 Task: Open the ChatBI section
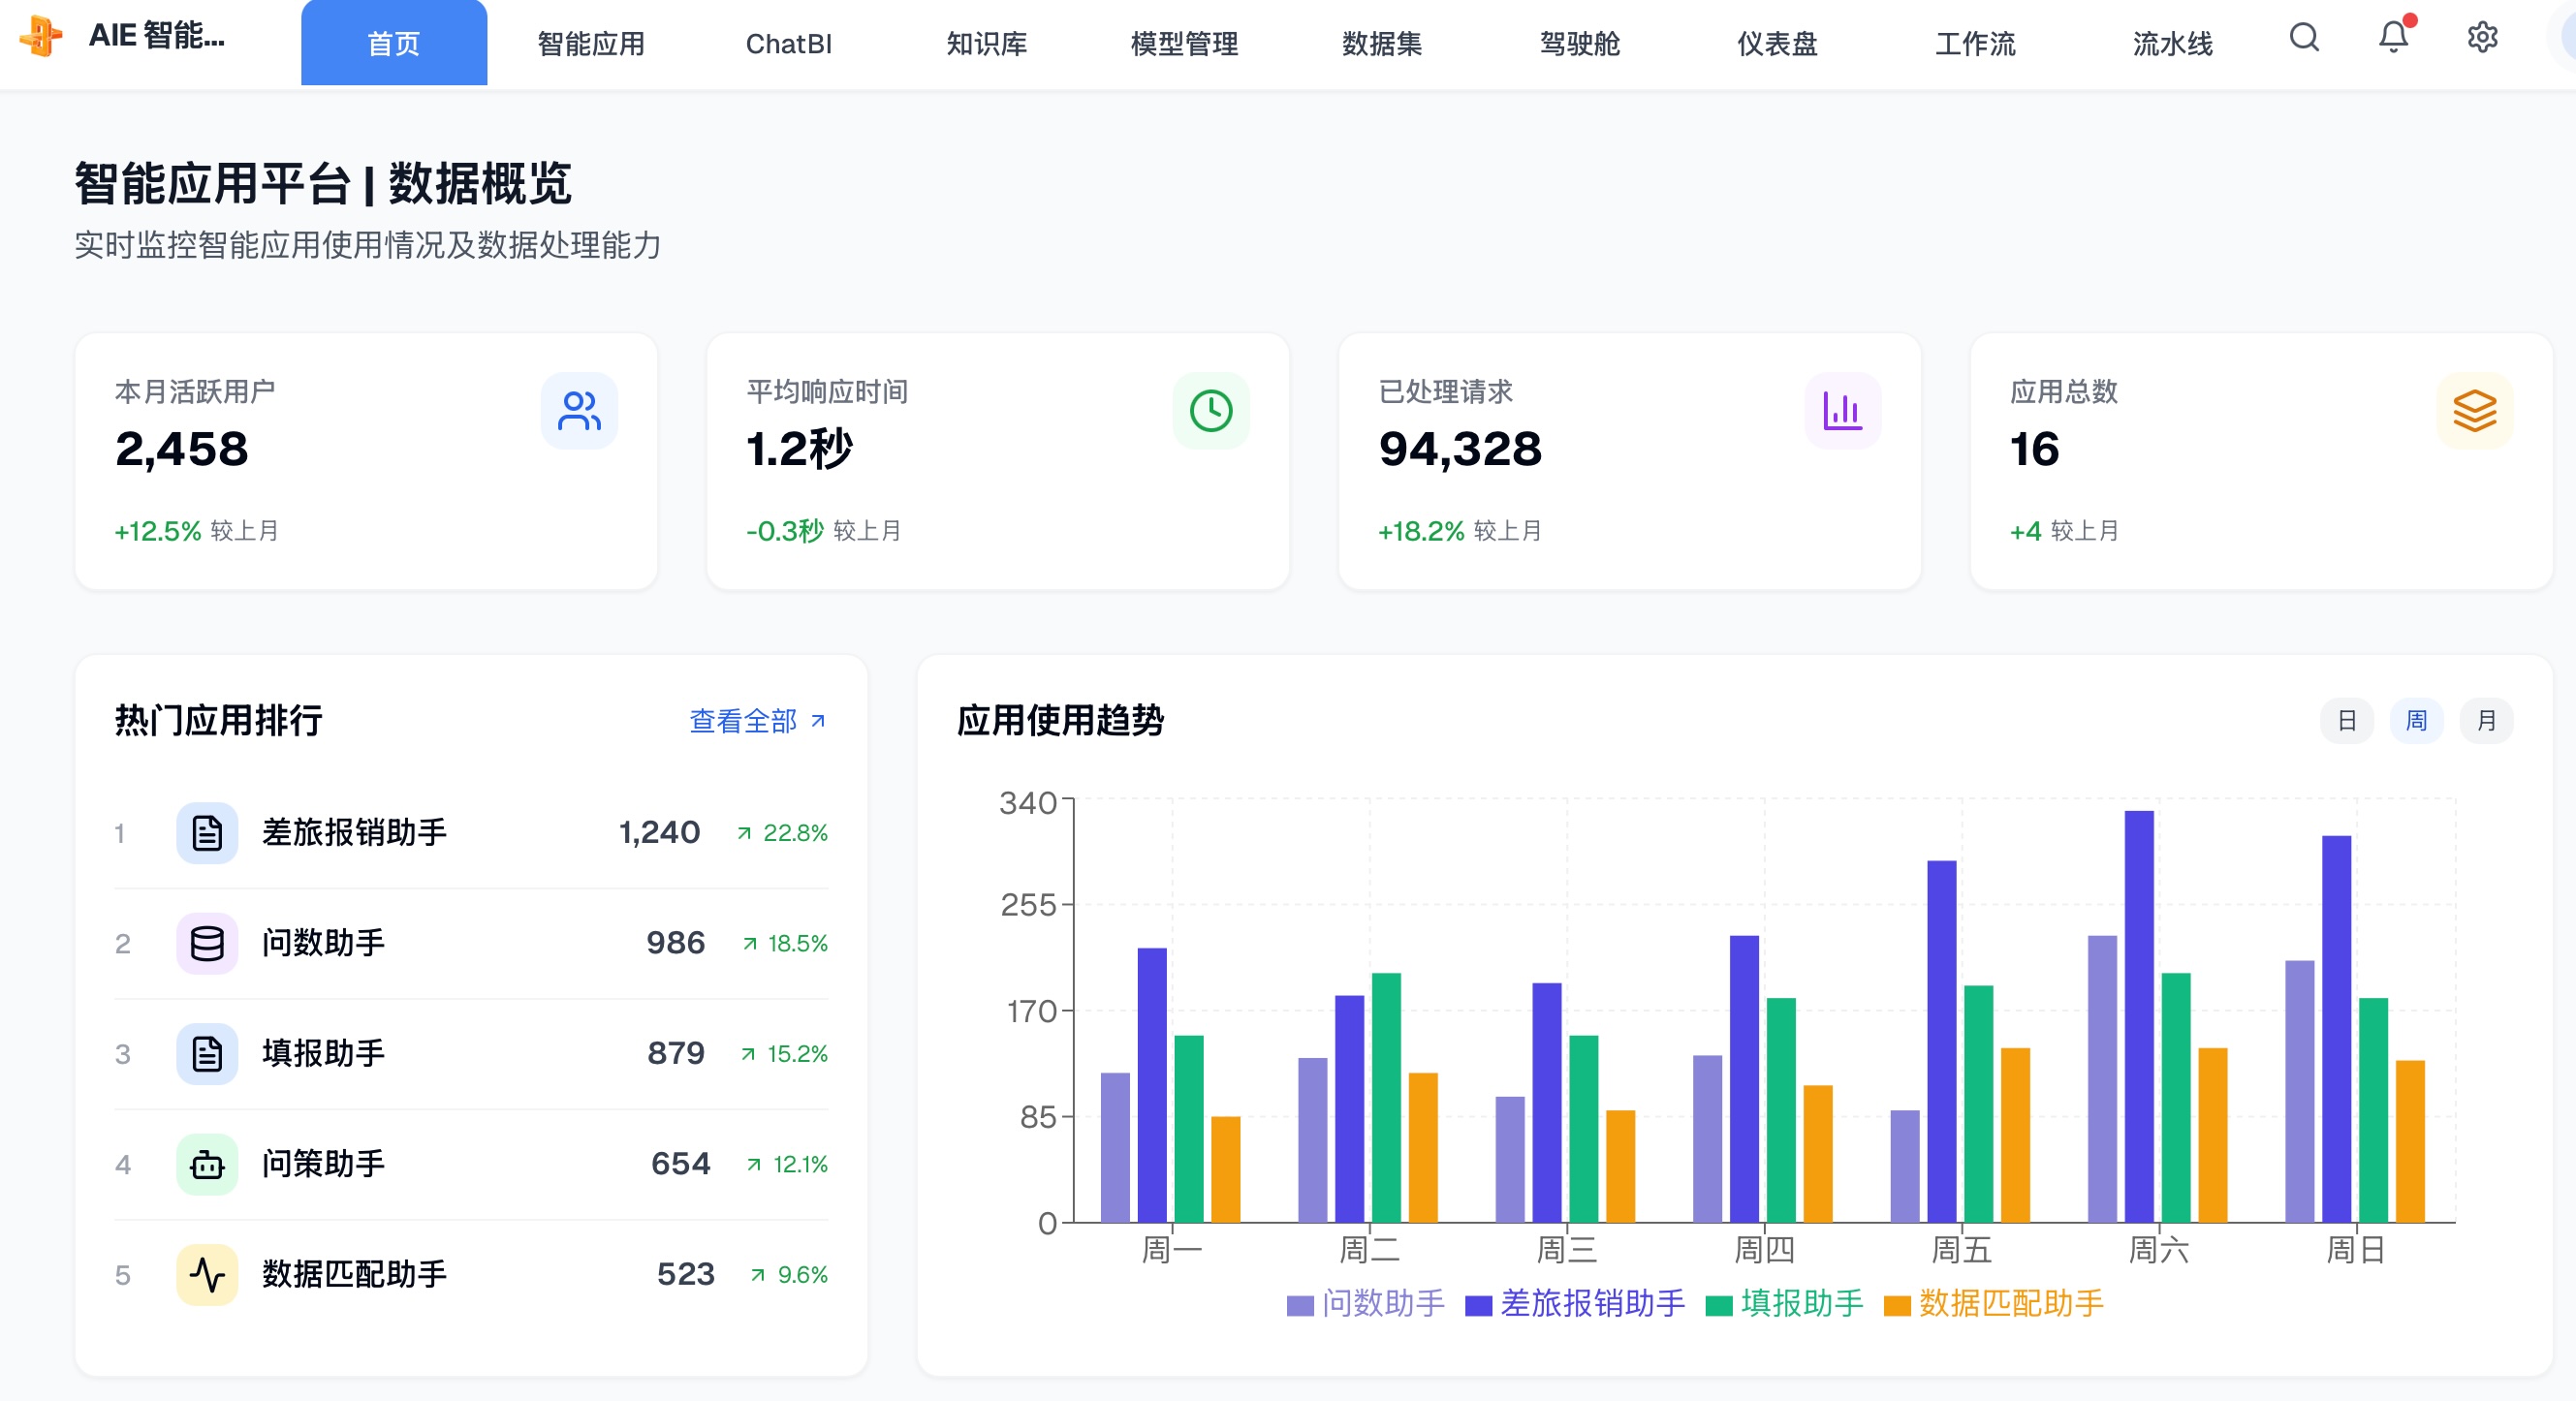[x=790, y=43]
